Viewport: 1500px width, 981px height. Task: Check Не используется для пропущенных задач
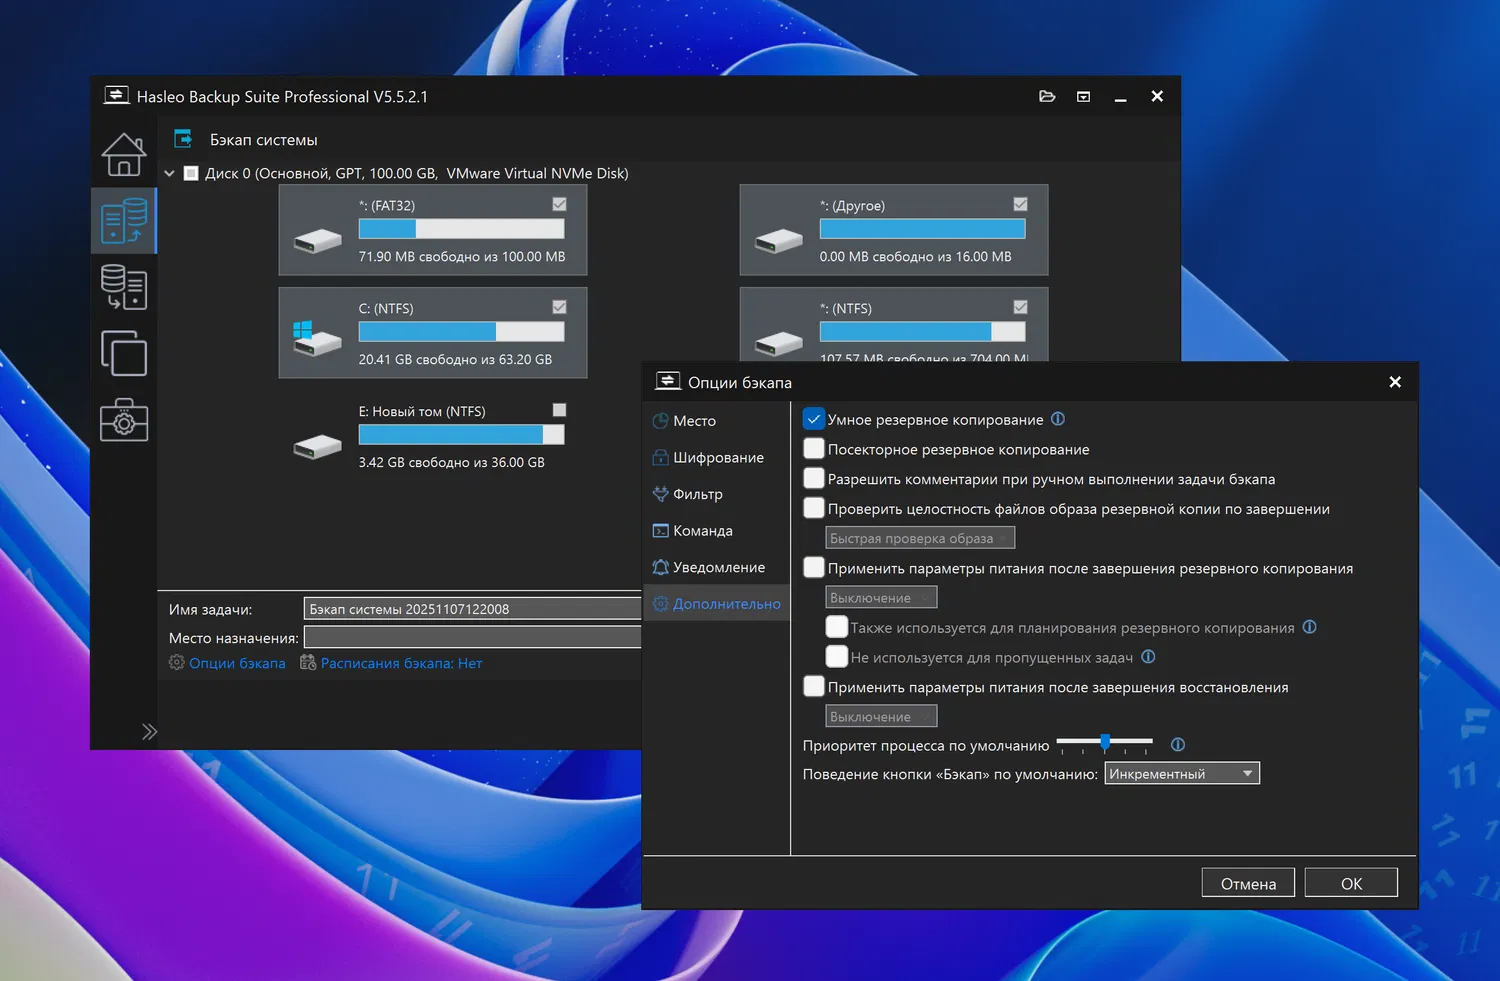click(x=837, y=657)
